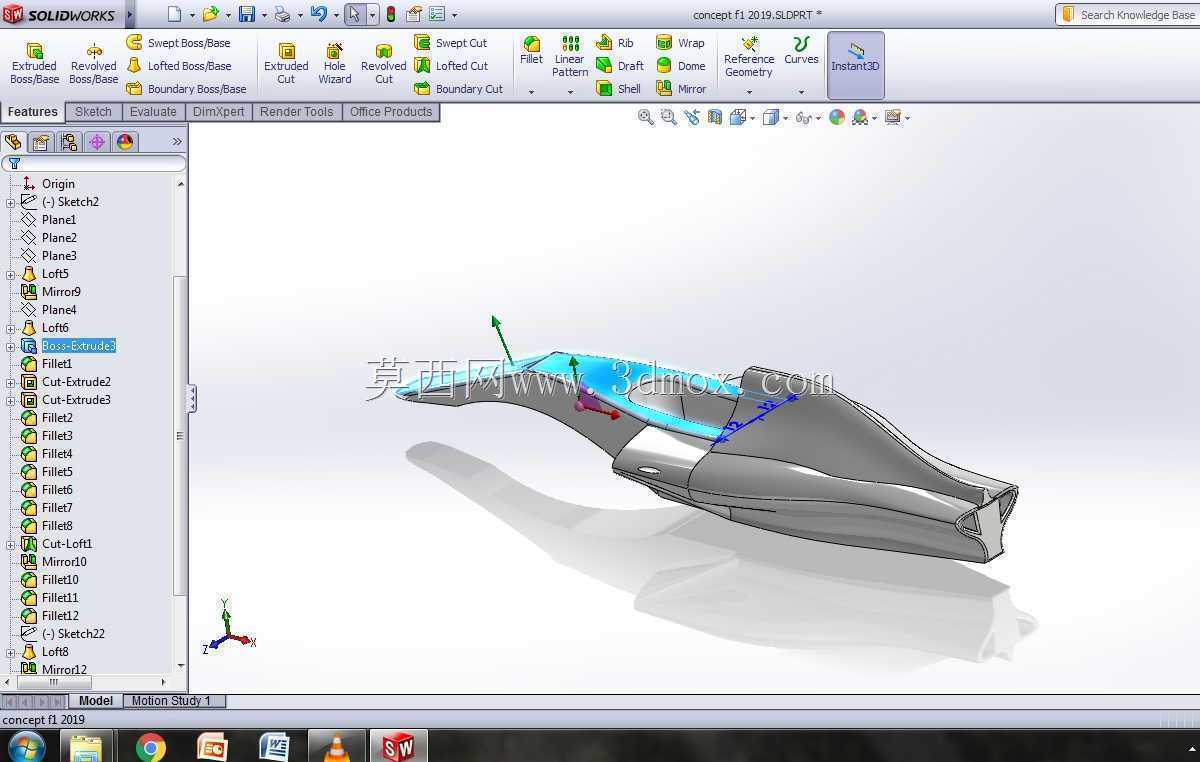This screenshot has height=762, width=1200.
Task: Click the Draft tool
Action: [620, 66]
